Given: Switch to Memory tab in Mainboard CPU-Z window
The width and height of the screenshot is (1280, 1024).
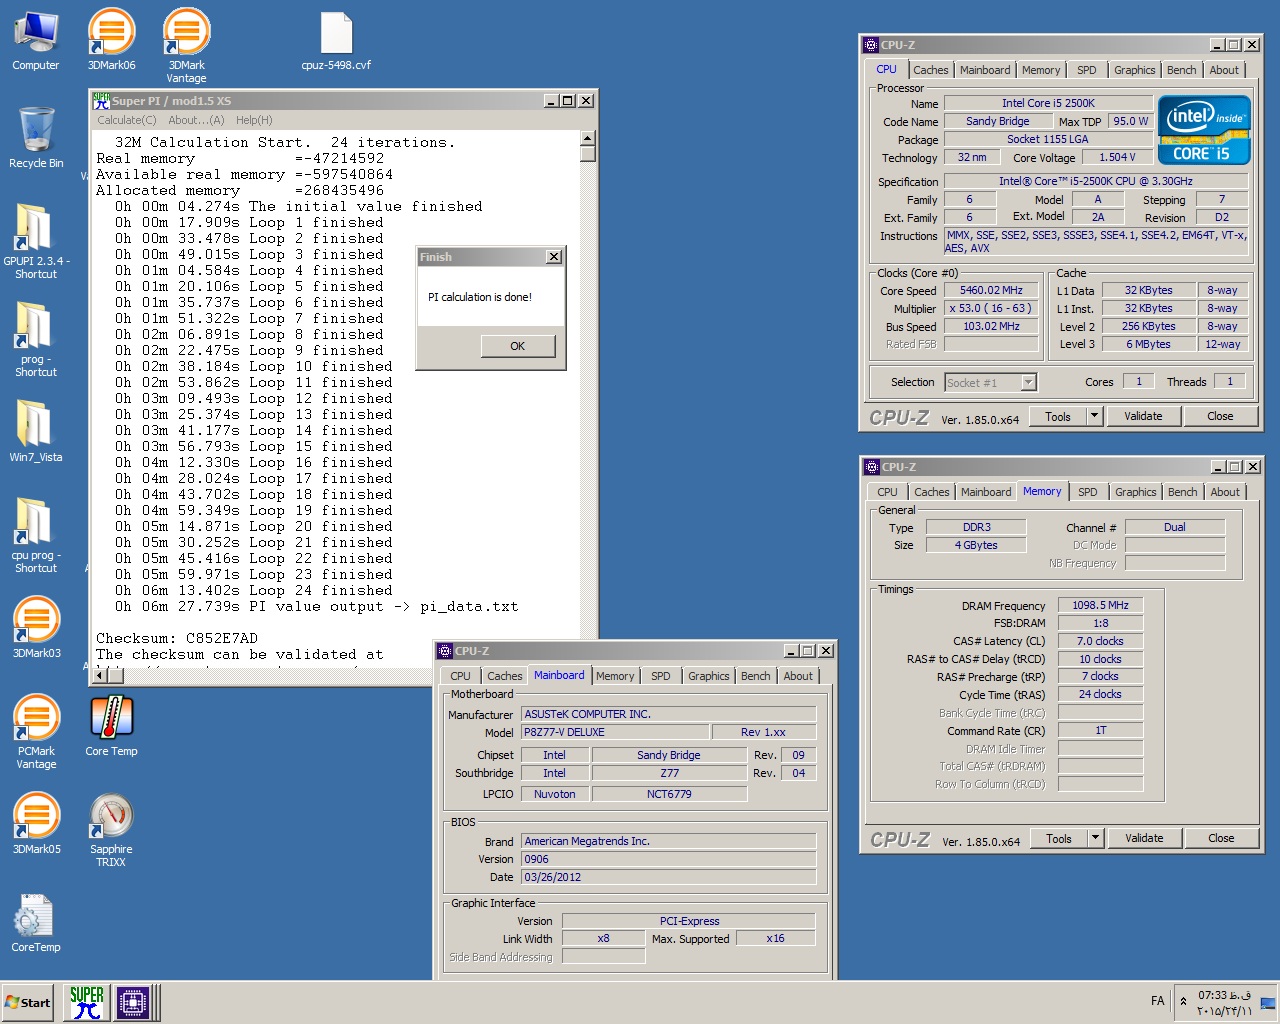Looking at the screenshot, I should click(615, 676).
